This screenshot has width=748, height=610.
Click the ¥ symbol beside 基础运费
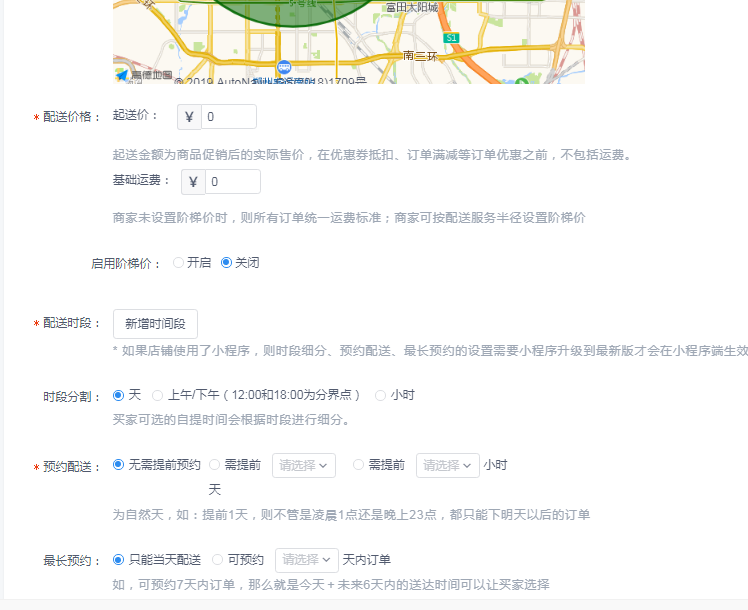pyautogui.click(x=193, y=182)
